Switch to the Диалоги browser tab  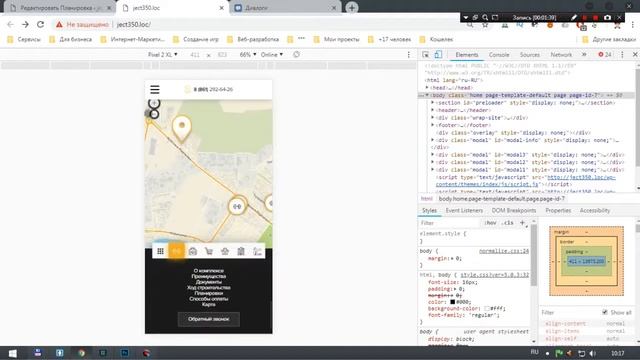click(x=286, y=8)
